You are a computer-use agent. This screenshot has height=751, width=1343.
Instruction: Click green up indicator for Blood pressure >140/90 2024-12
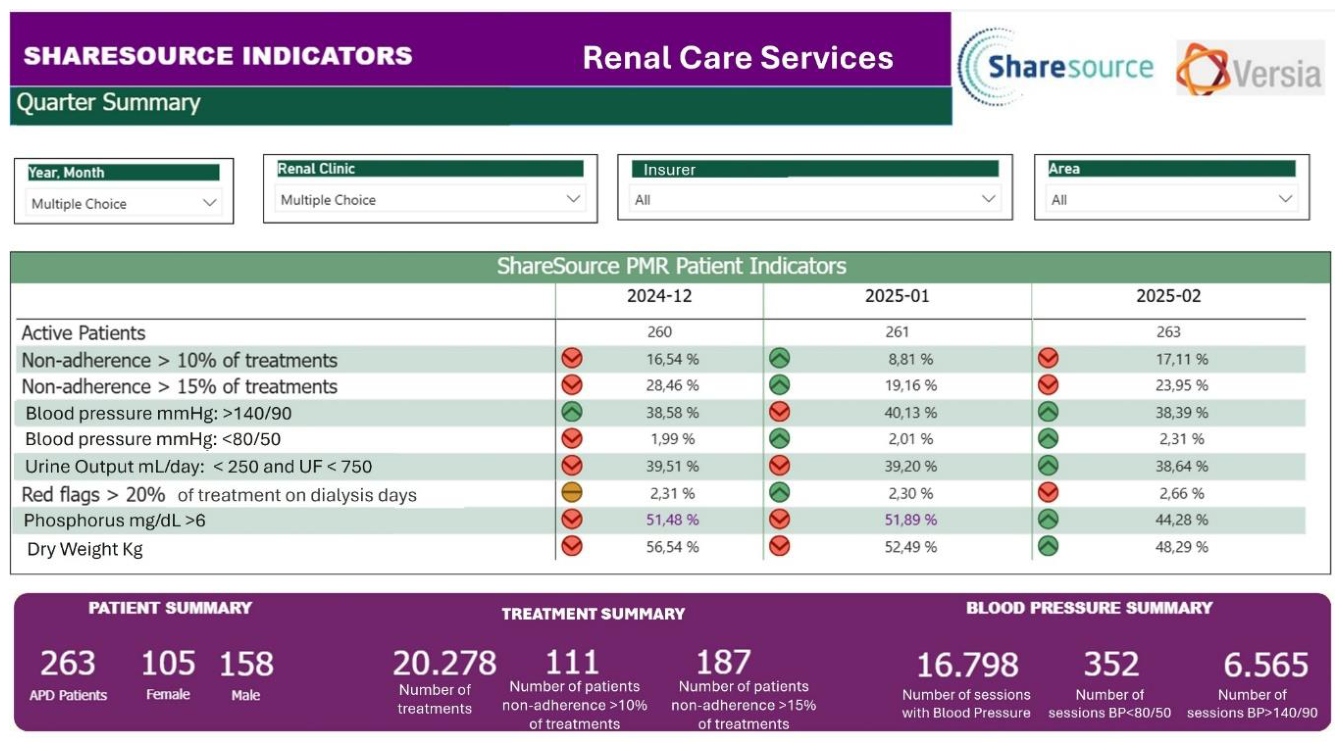(572, 411)
